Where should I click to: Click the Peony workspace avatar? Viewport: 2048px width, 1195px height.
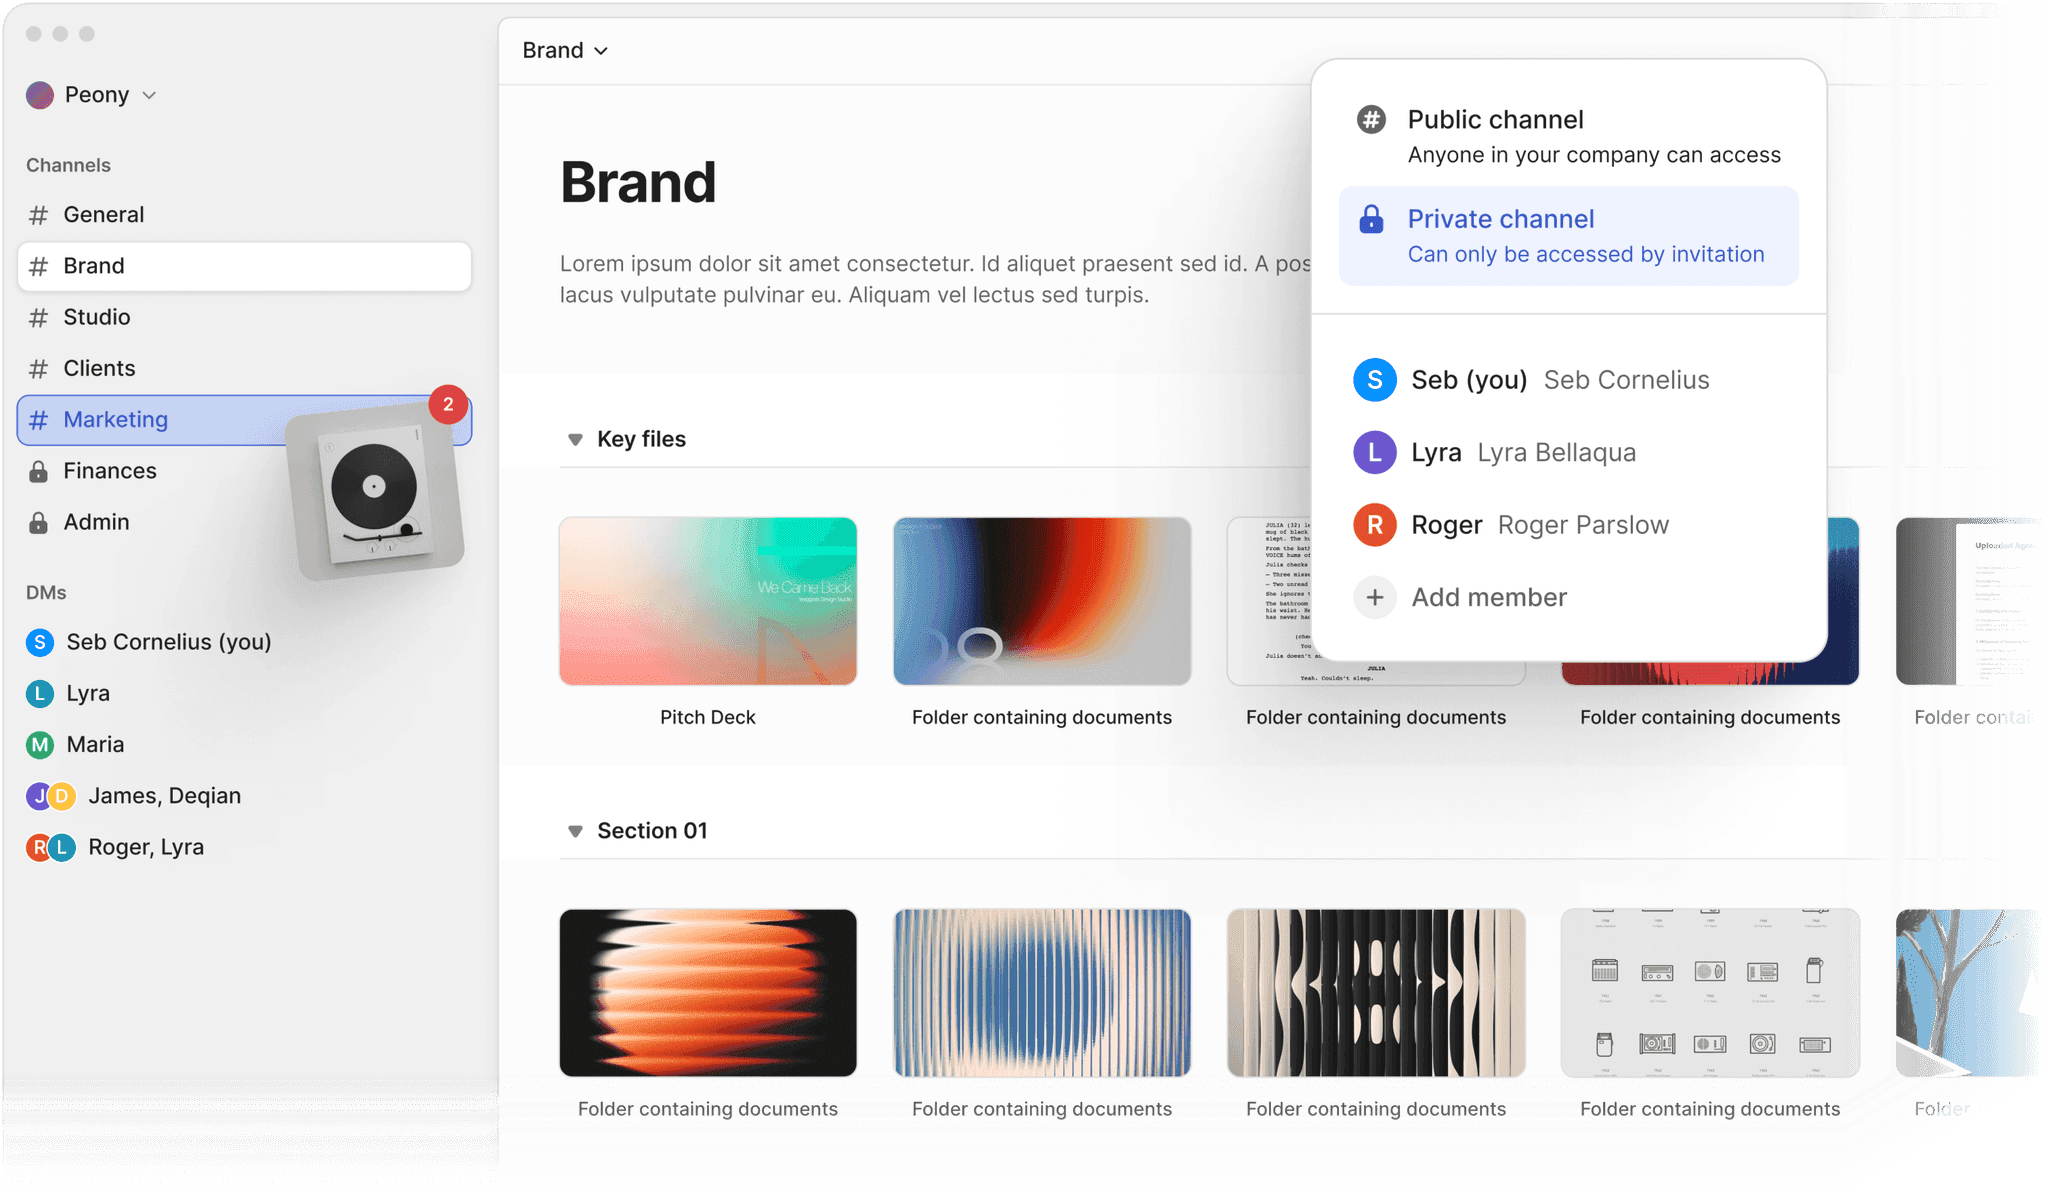click(x=40, y=94)
